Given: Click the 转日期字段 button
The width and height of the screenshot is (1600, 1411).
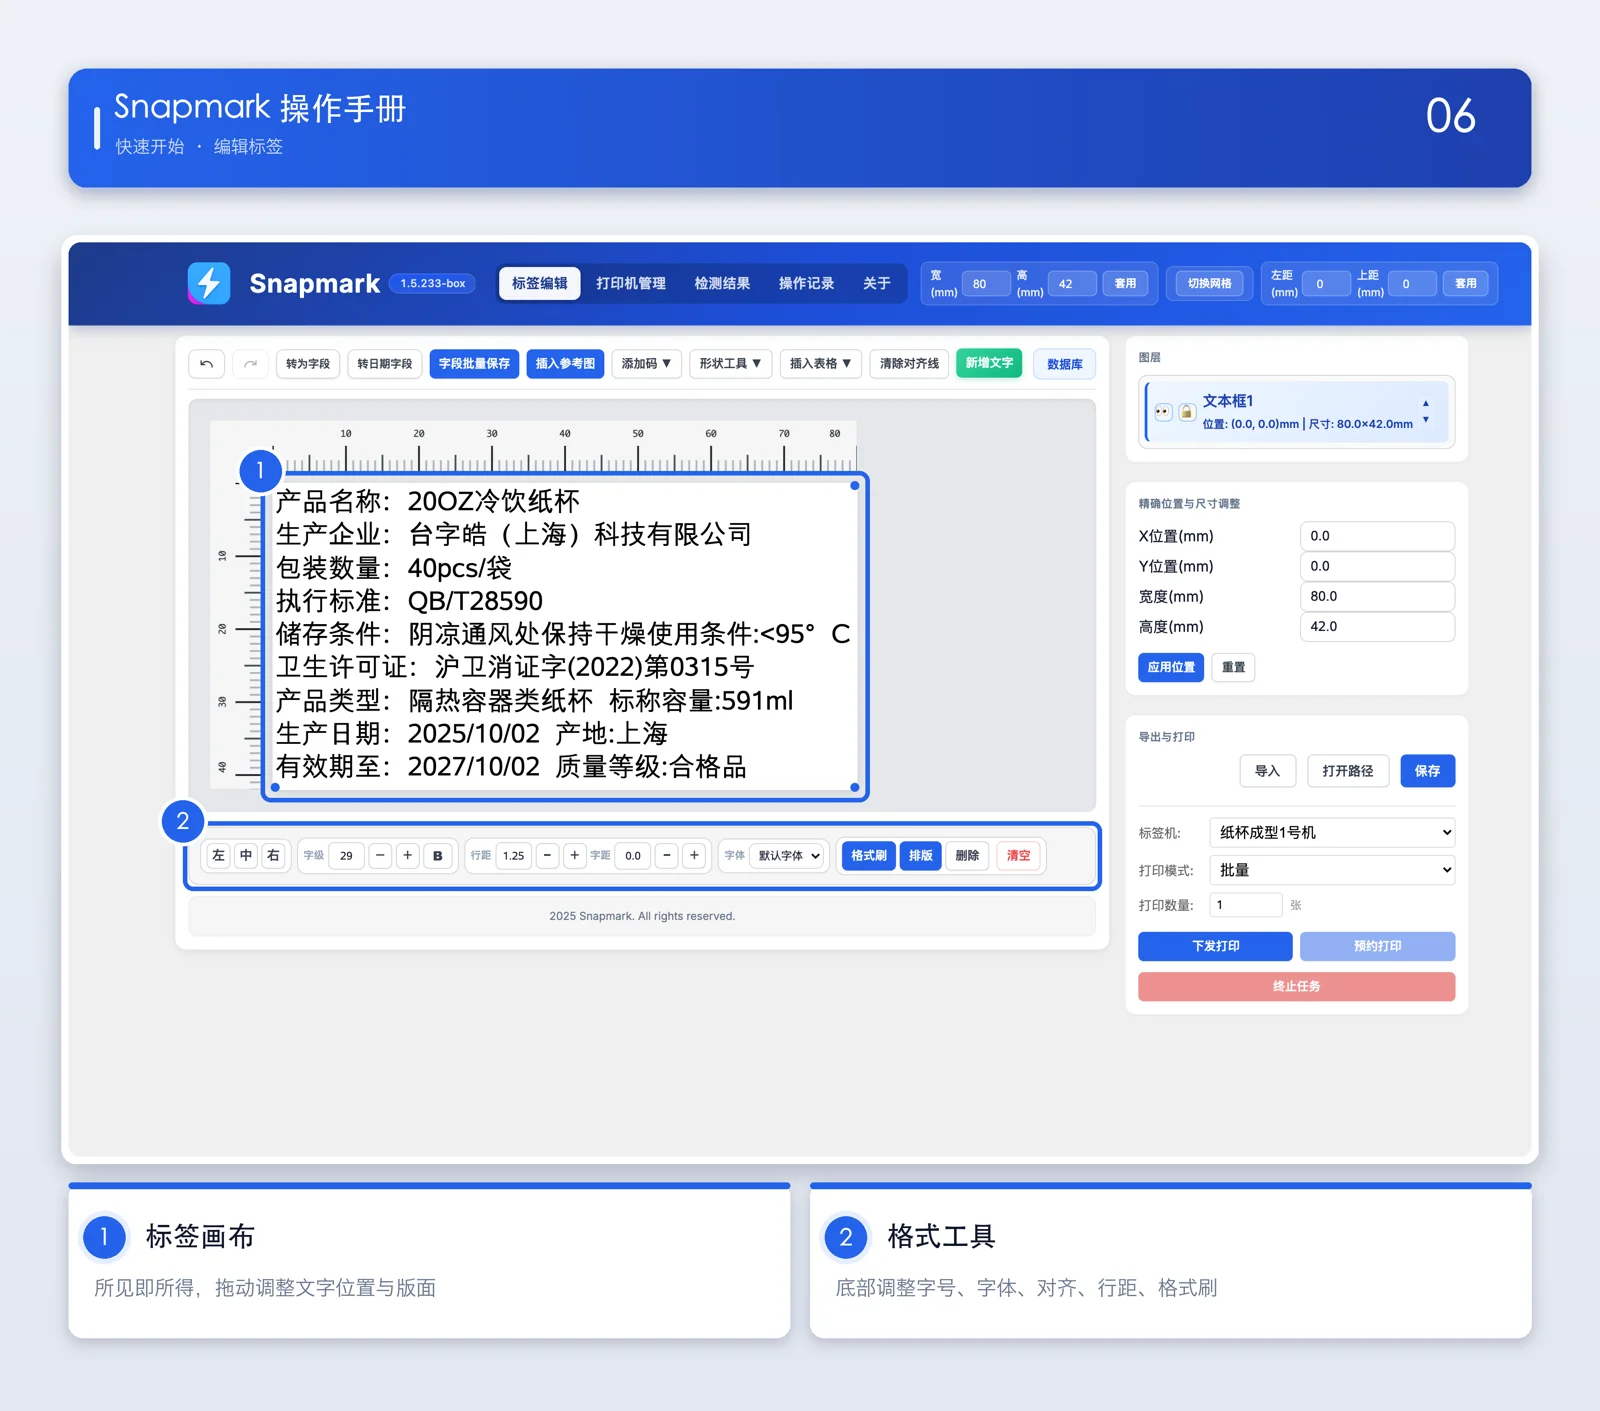Looking at the screenshot, I should [x=385, y=364].
